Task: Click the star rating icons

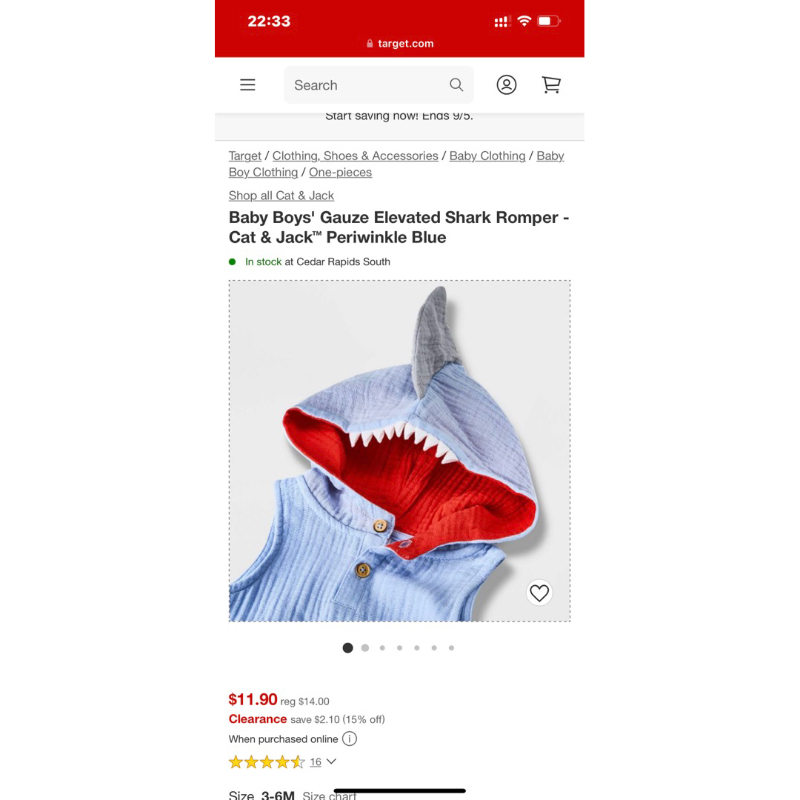Action: pyautogui.click(x=266, y=762)
